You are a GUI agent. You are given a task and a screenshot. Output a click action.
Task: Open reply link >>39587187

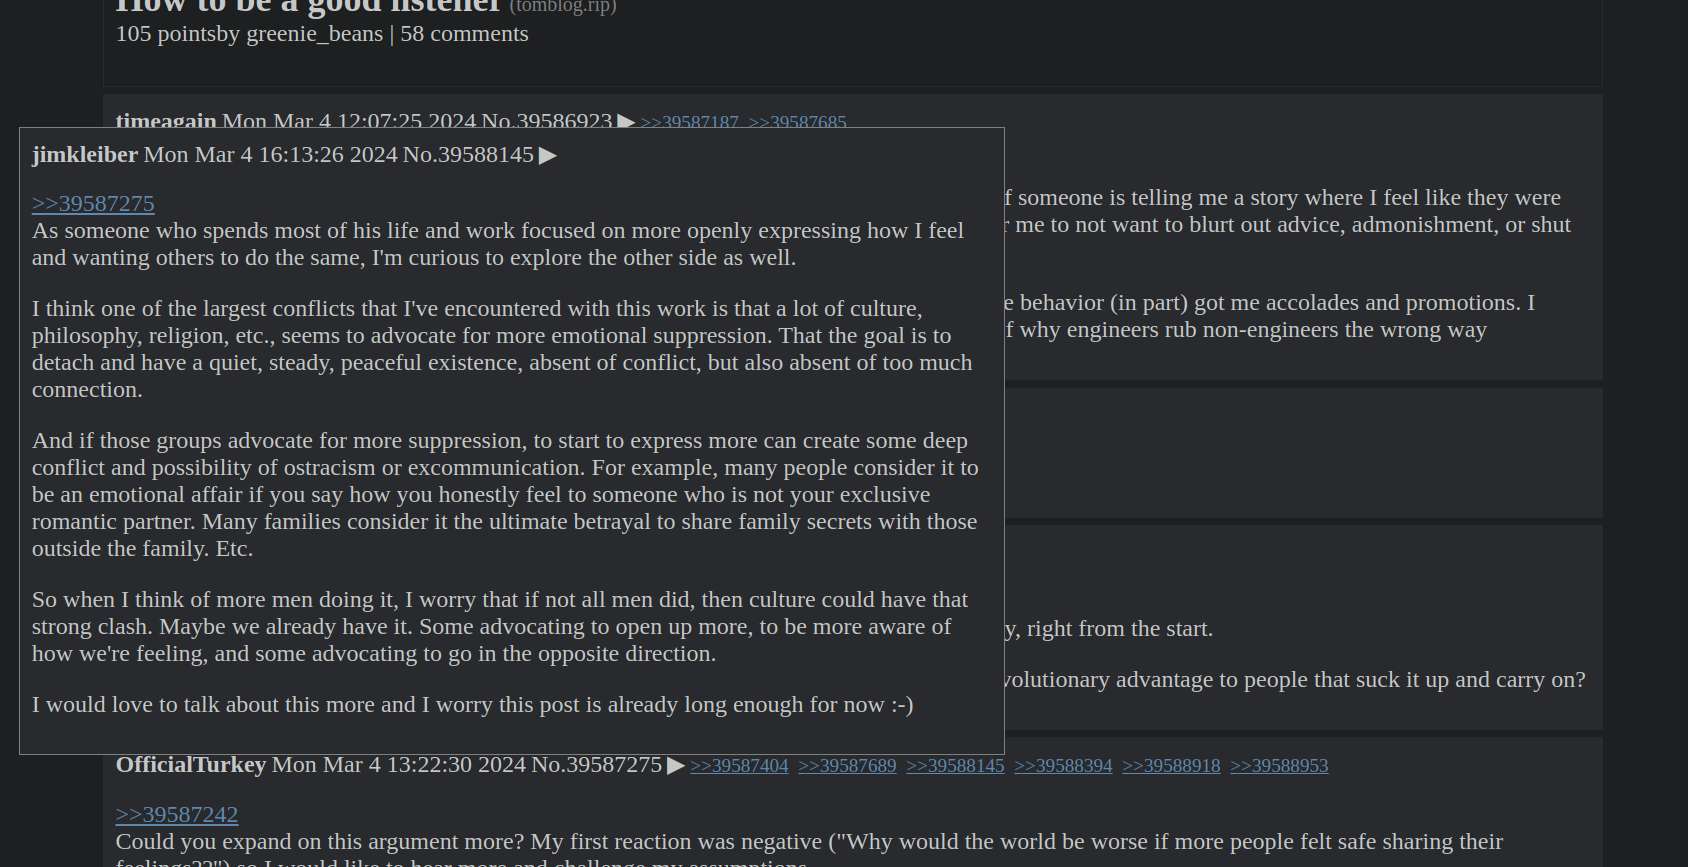pyautogui.click(x=689, y=122)
